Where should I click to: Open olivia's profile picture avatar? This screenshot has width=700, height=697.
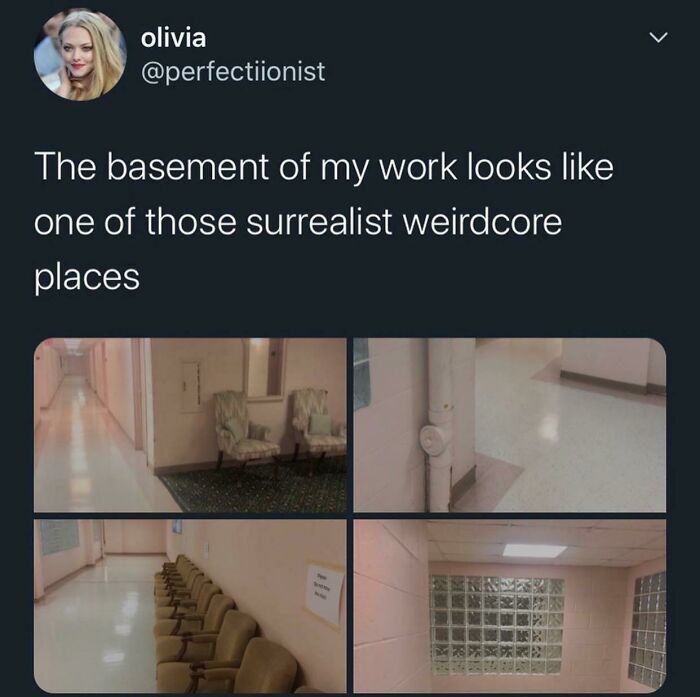click(x=80, y=54)
